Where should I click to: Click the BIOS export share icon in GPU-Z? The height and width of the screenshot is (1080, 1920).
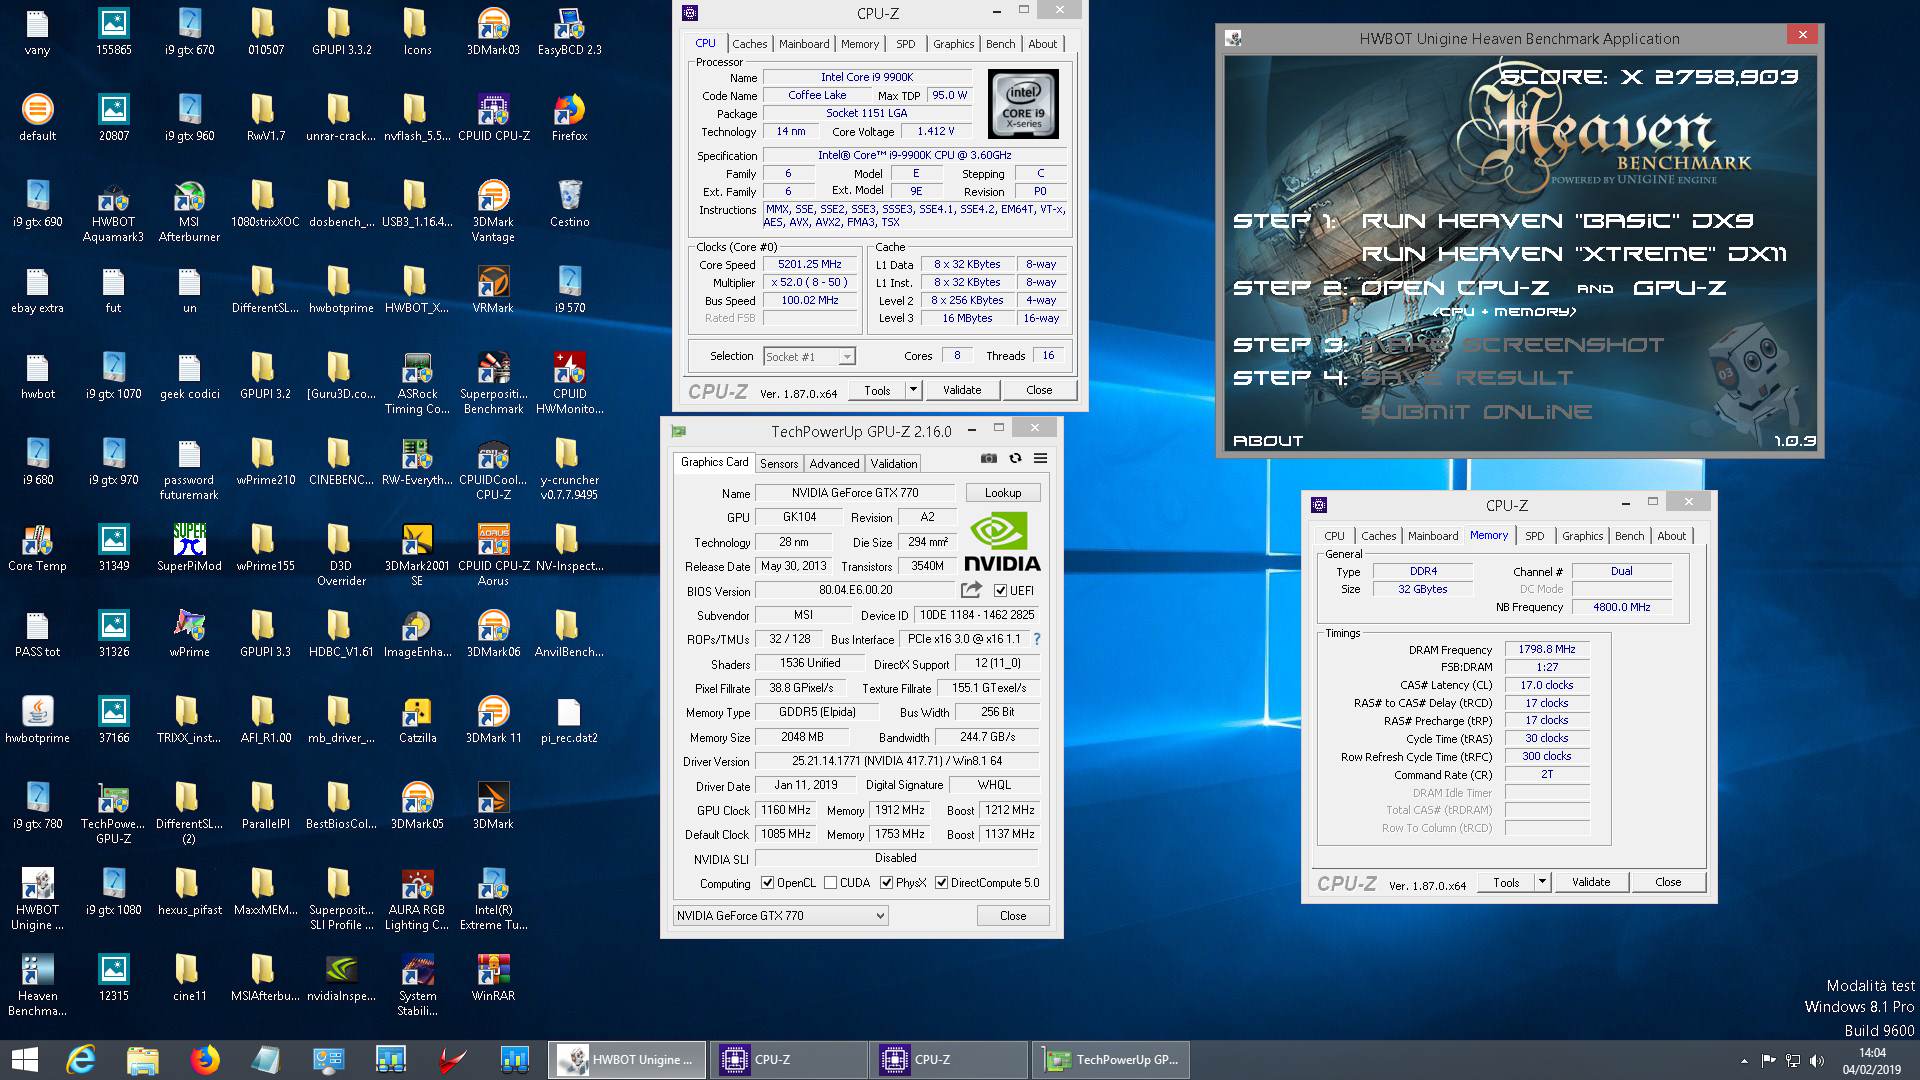(971, 590)
